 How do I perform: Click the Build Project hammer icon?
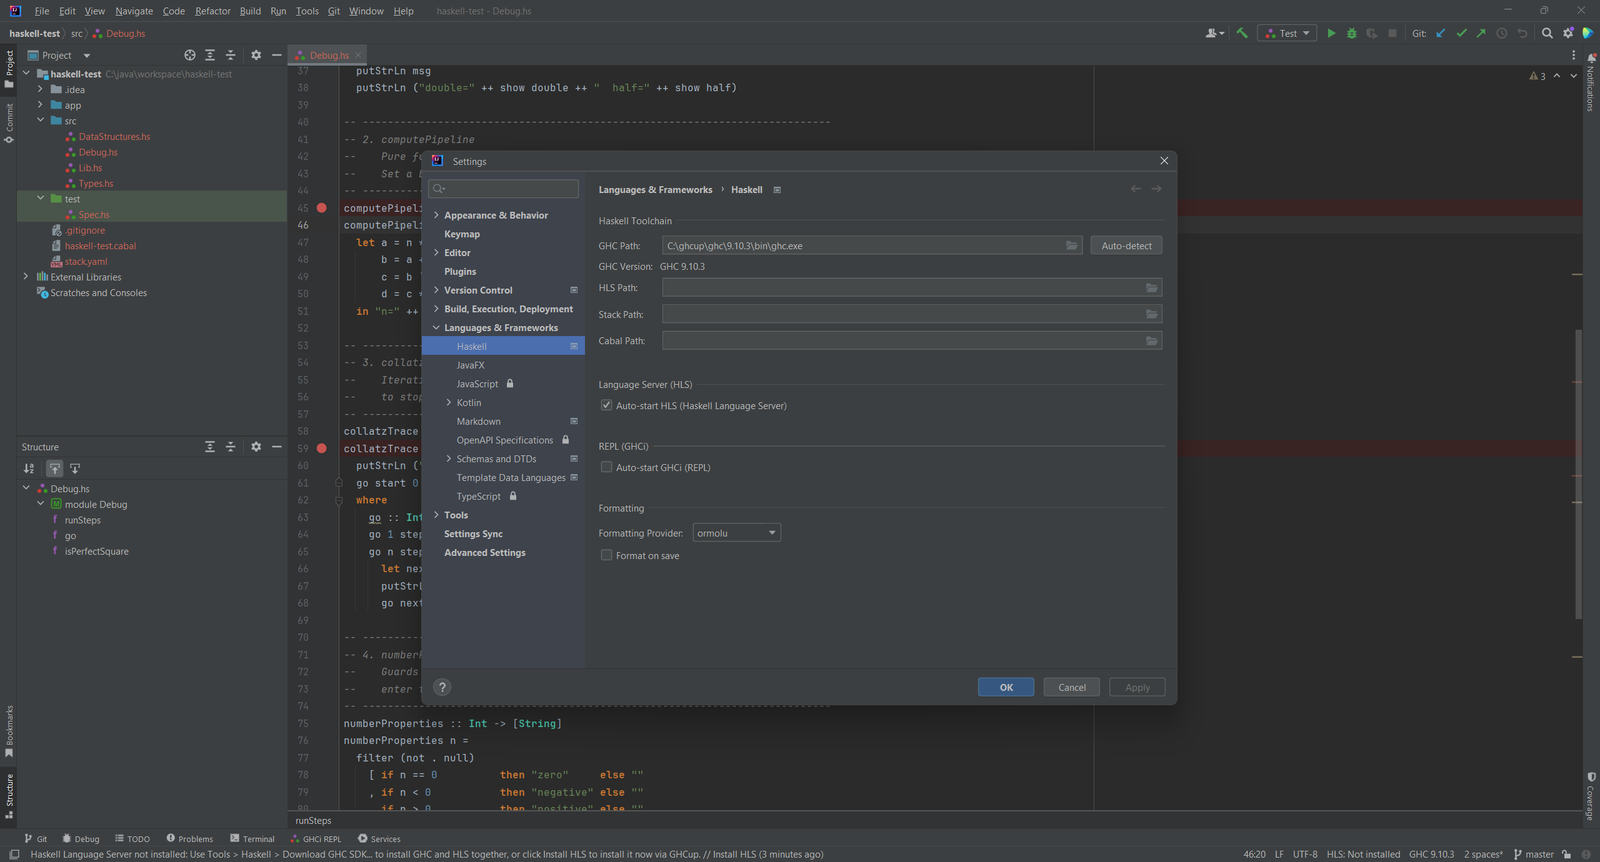pyautogui.click(x=1242, y=33)
